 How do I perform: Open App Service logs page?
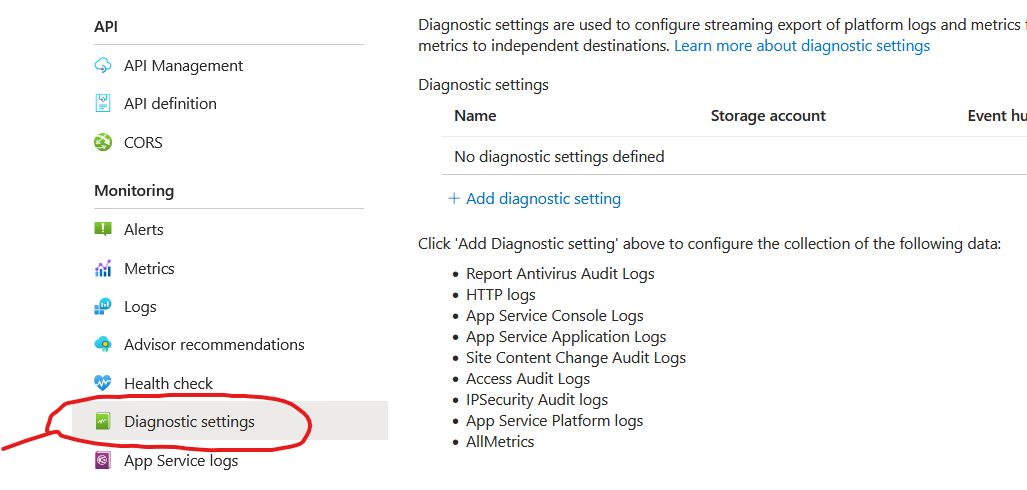(181, 461)
